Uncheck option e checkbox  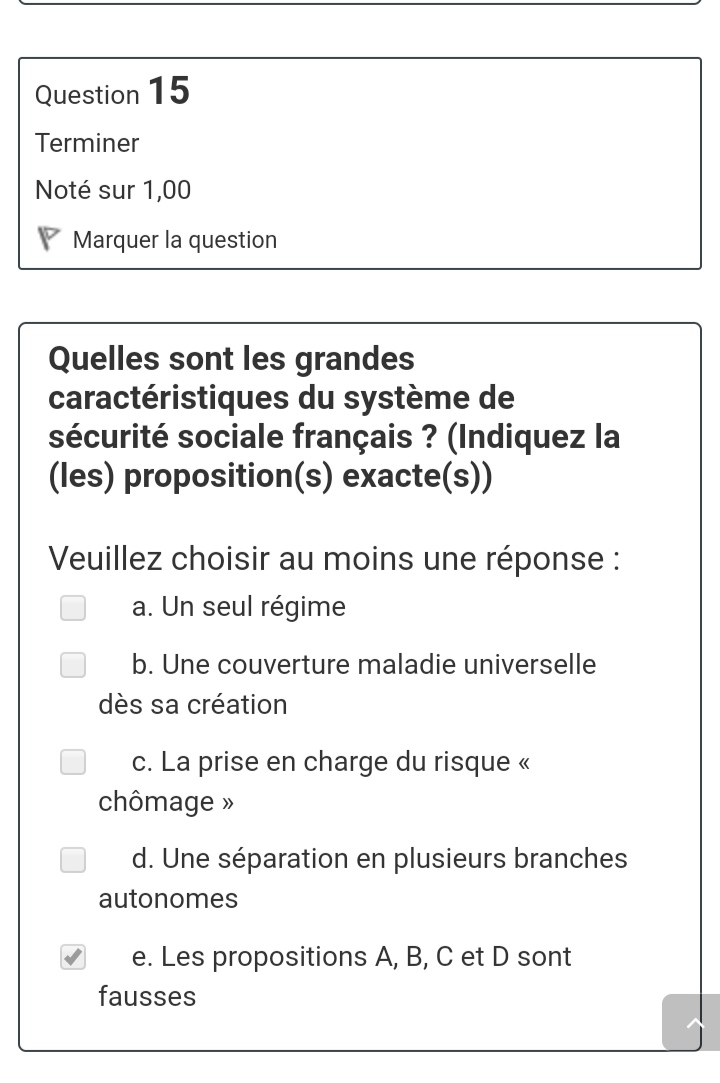coord(72,958)
